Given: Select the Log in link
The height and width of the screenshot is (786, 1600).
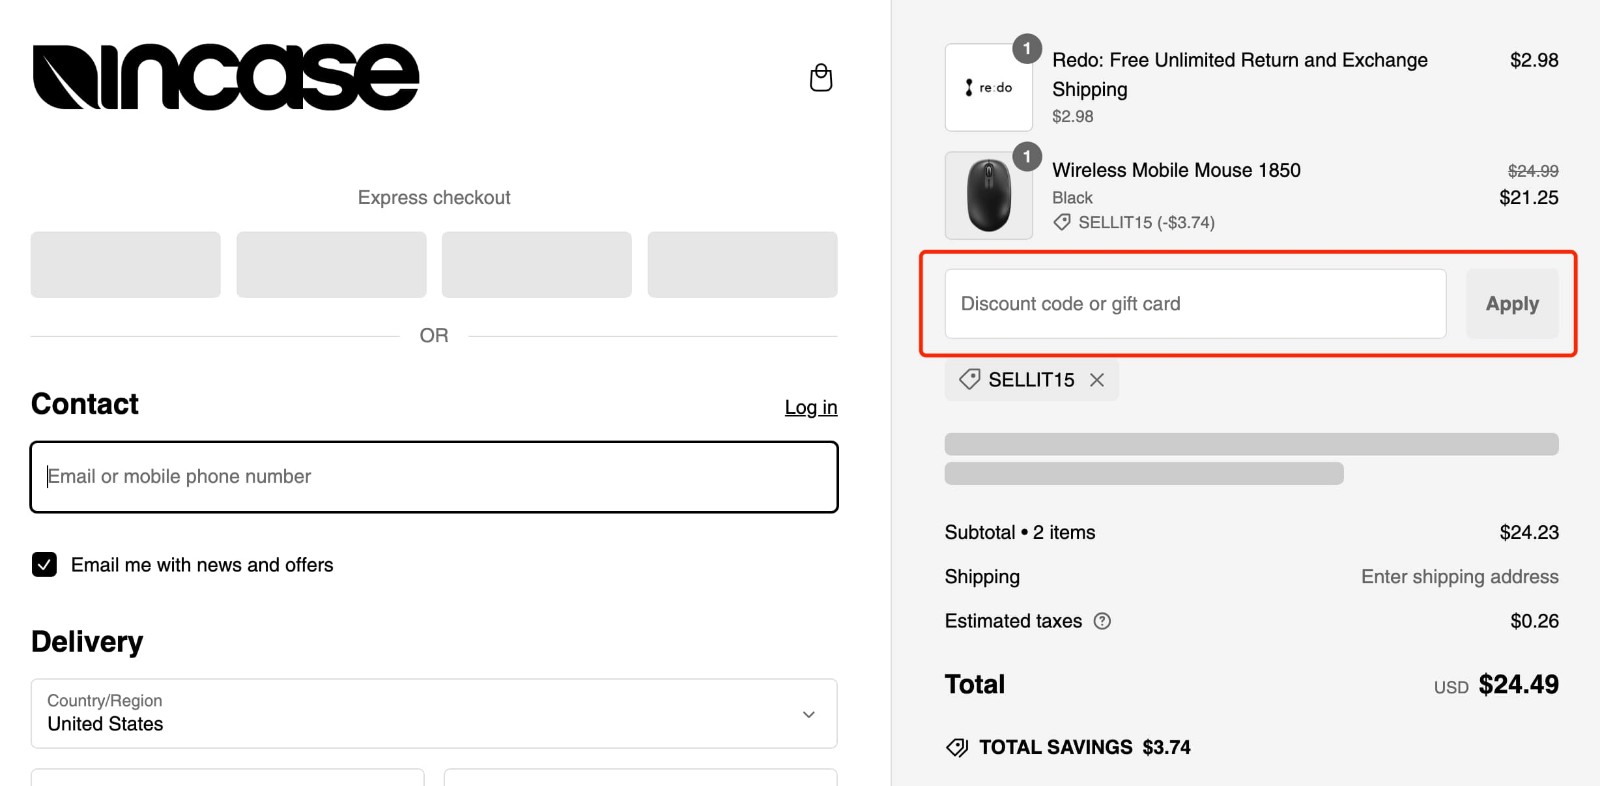Looking at the screenshot, I should 811,407.
